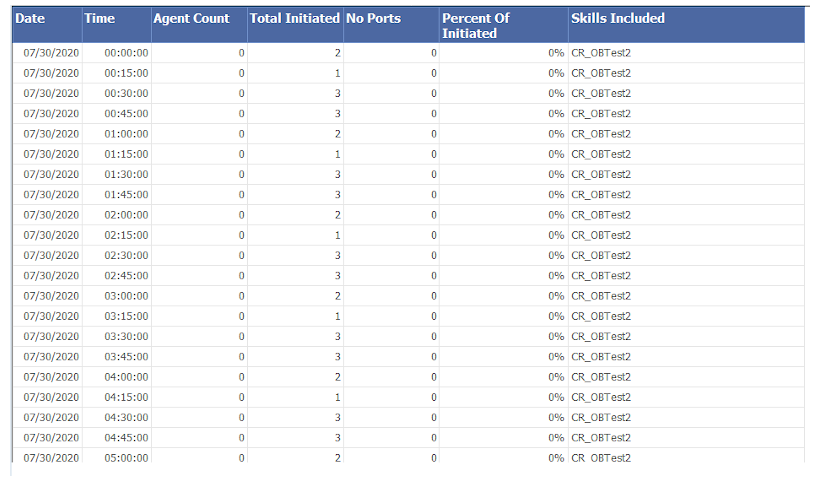Image resolution: width=816 pixels, height=499 pixels.
Task: Select the No Ports column header
Action: click(391, 25)
